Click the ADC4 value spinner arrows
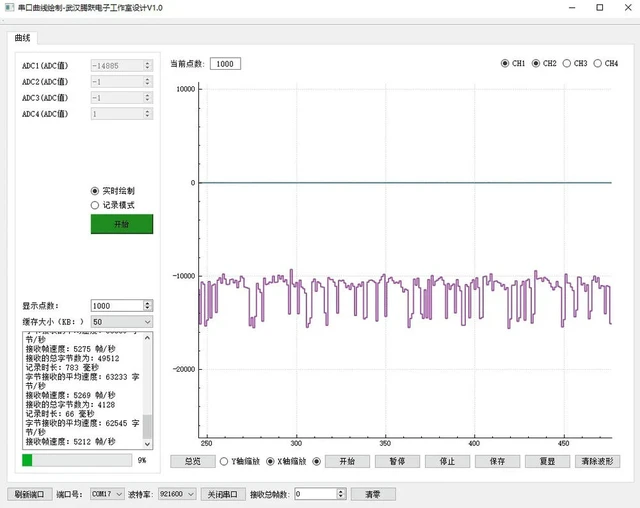Viewport: 640px width, 508px height. coord(147,114)
